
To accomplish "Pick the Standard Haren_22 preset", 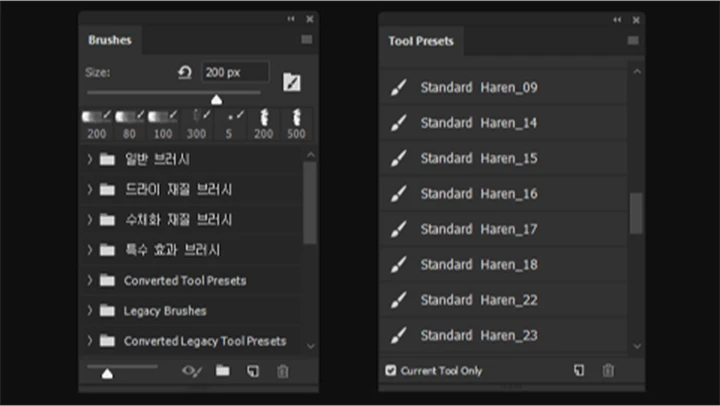I will [x=478, y=300].
